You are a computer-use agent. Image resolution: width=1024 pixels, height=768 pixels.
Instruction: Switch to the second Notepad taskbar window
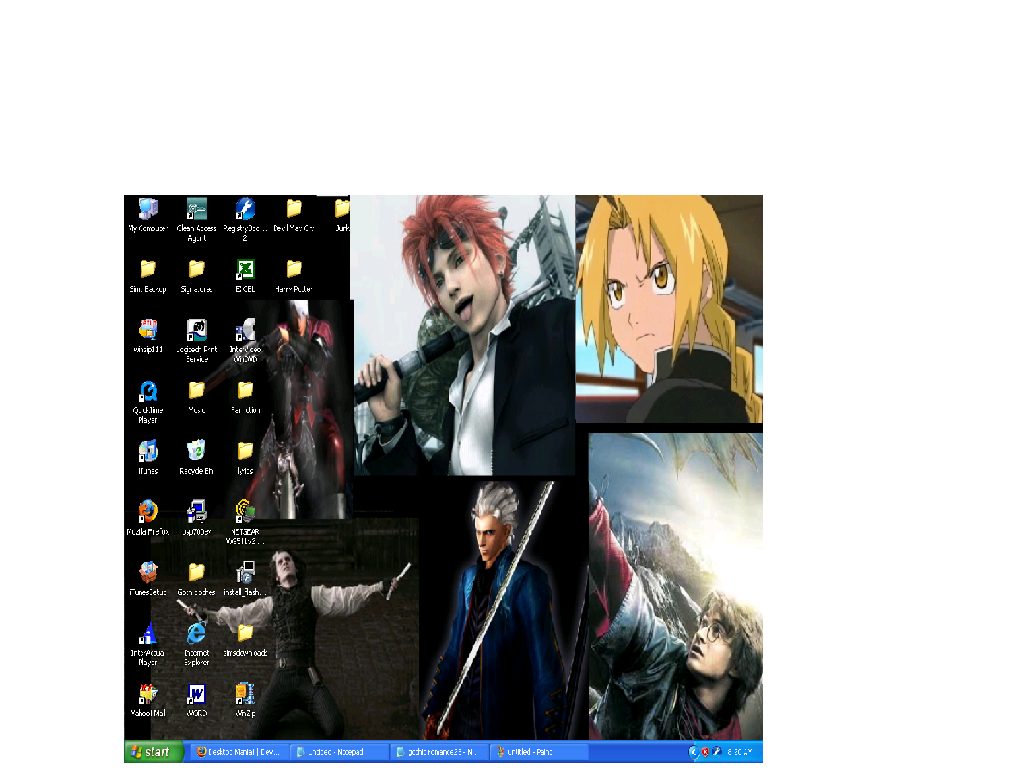tap(439, 752)
